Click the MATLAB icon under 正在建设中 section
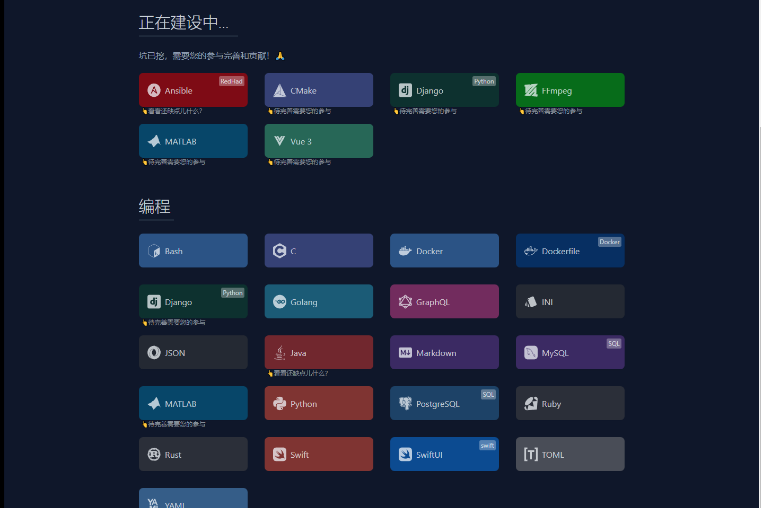761x508 pixels. click(154, 141)
